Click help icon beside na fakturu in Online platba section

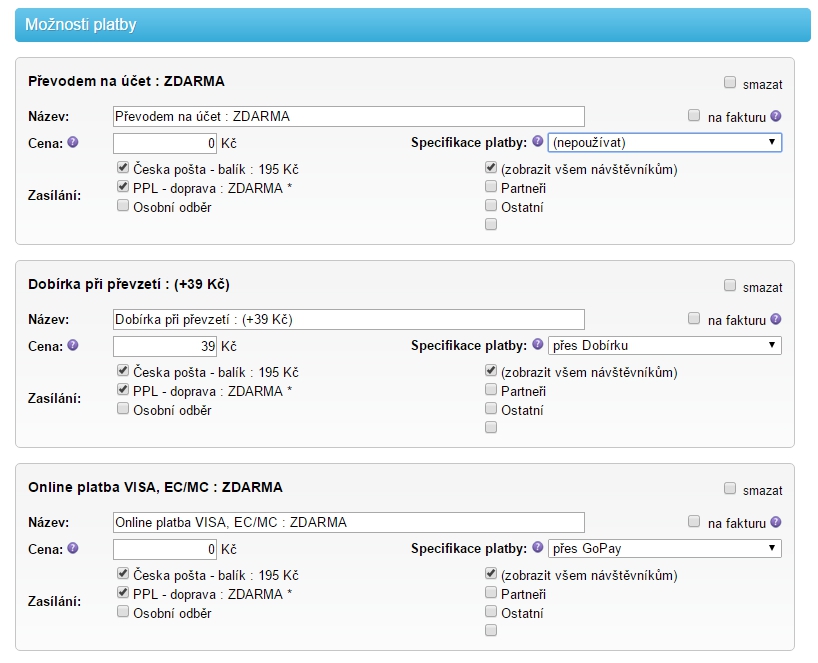click(776, 522)
